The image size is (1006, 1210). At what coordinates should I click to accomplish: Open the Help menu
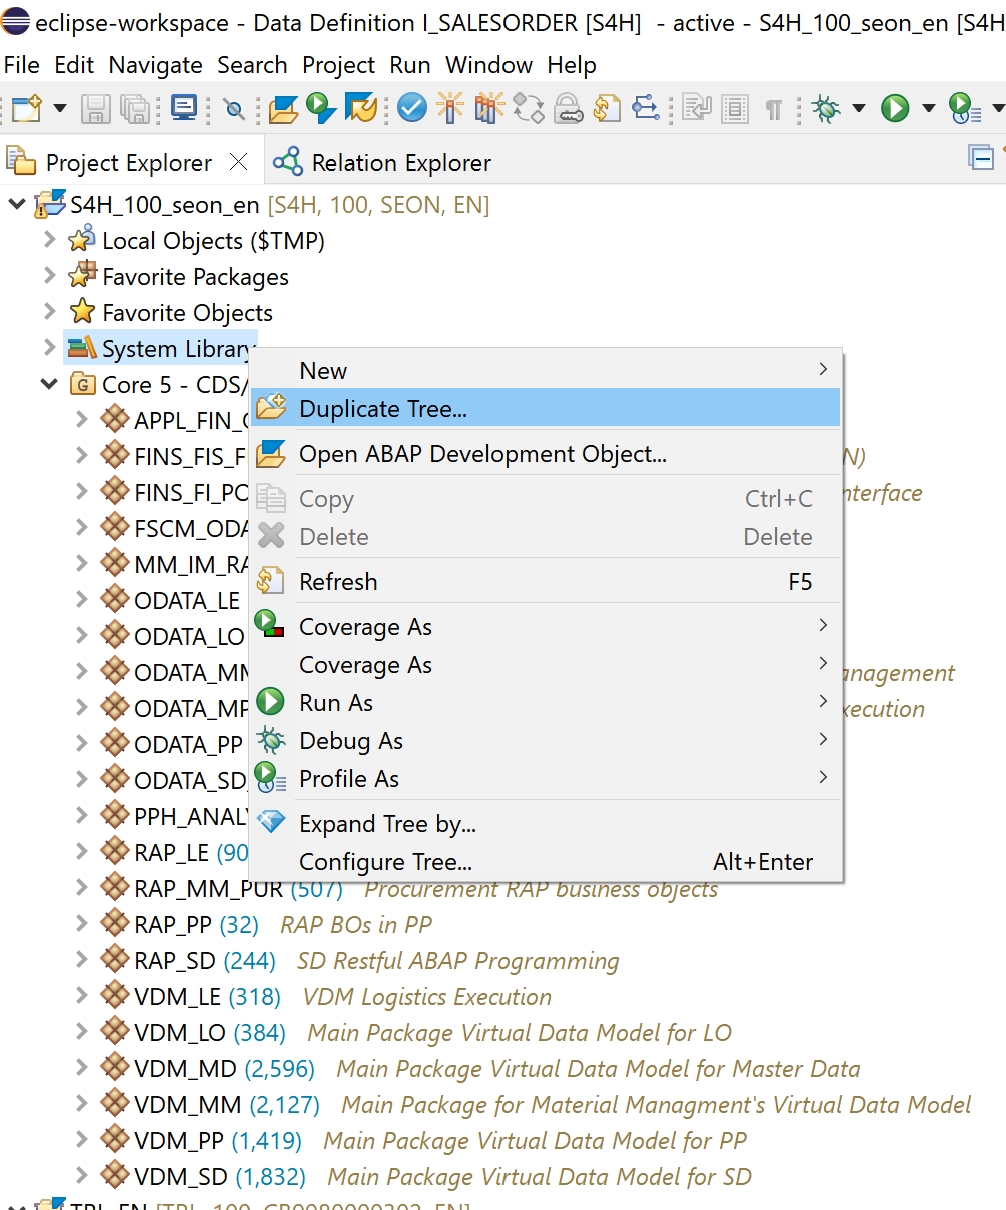click(572, 65)
